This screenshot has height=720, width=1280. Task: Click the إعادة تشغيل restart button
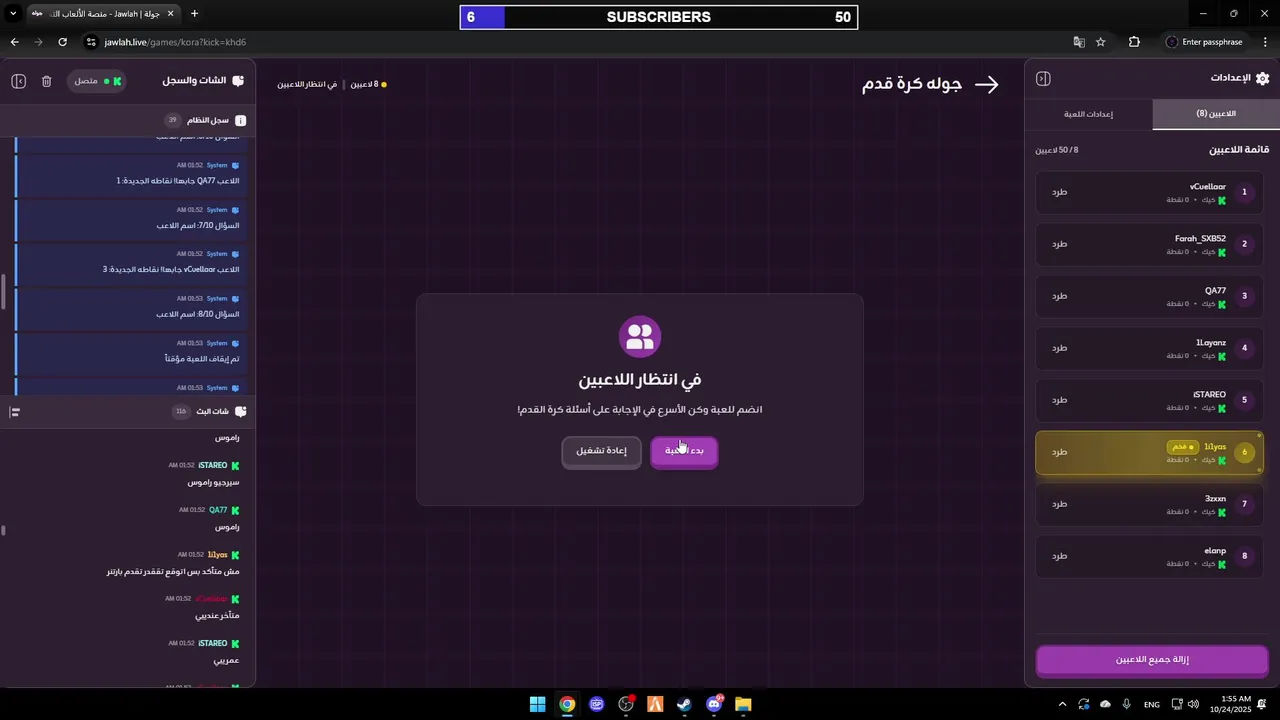(x=601, y=451)
